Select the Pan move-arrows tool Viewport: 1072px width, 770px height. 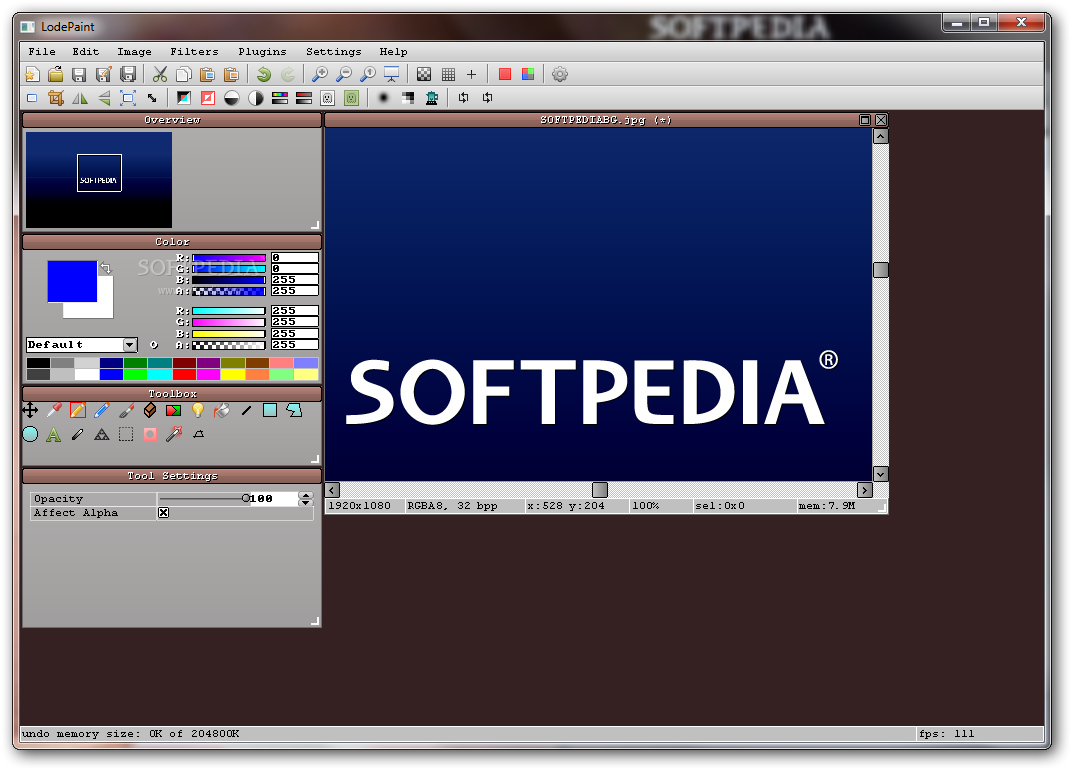[x=30, y=410]
